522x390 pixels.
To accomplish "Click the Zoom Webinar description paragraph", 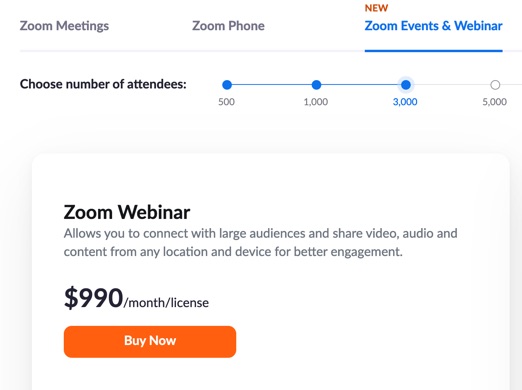I will point(260,242).
